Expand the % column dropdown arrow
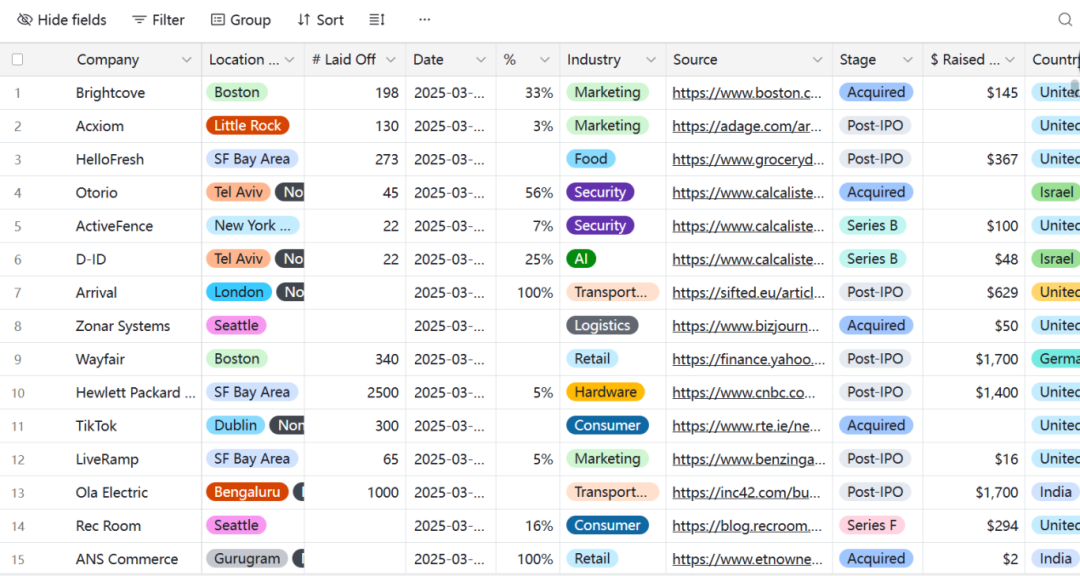The image size is (1080, 576). [x=544, y=60]
